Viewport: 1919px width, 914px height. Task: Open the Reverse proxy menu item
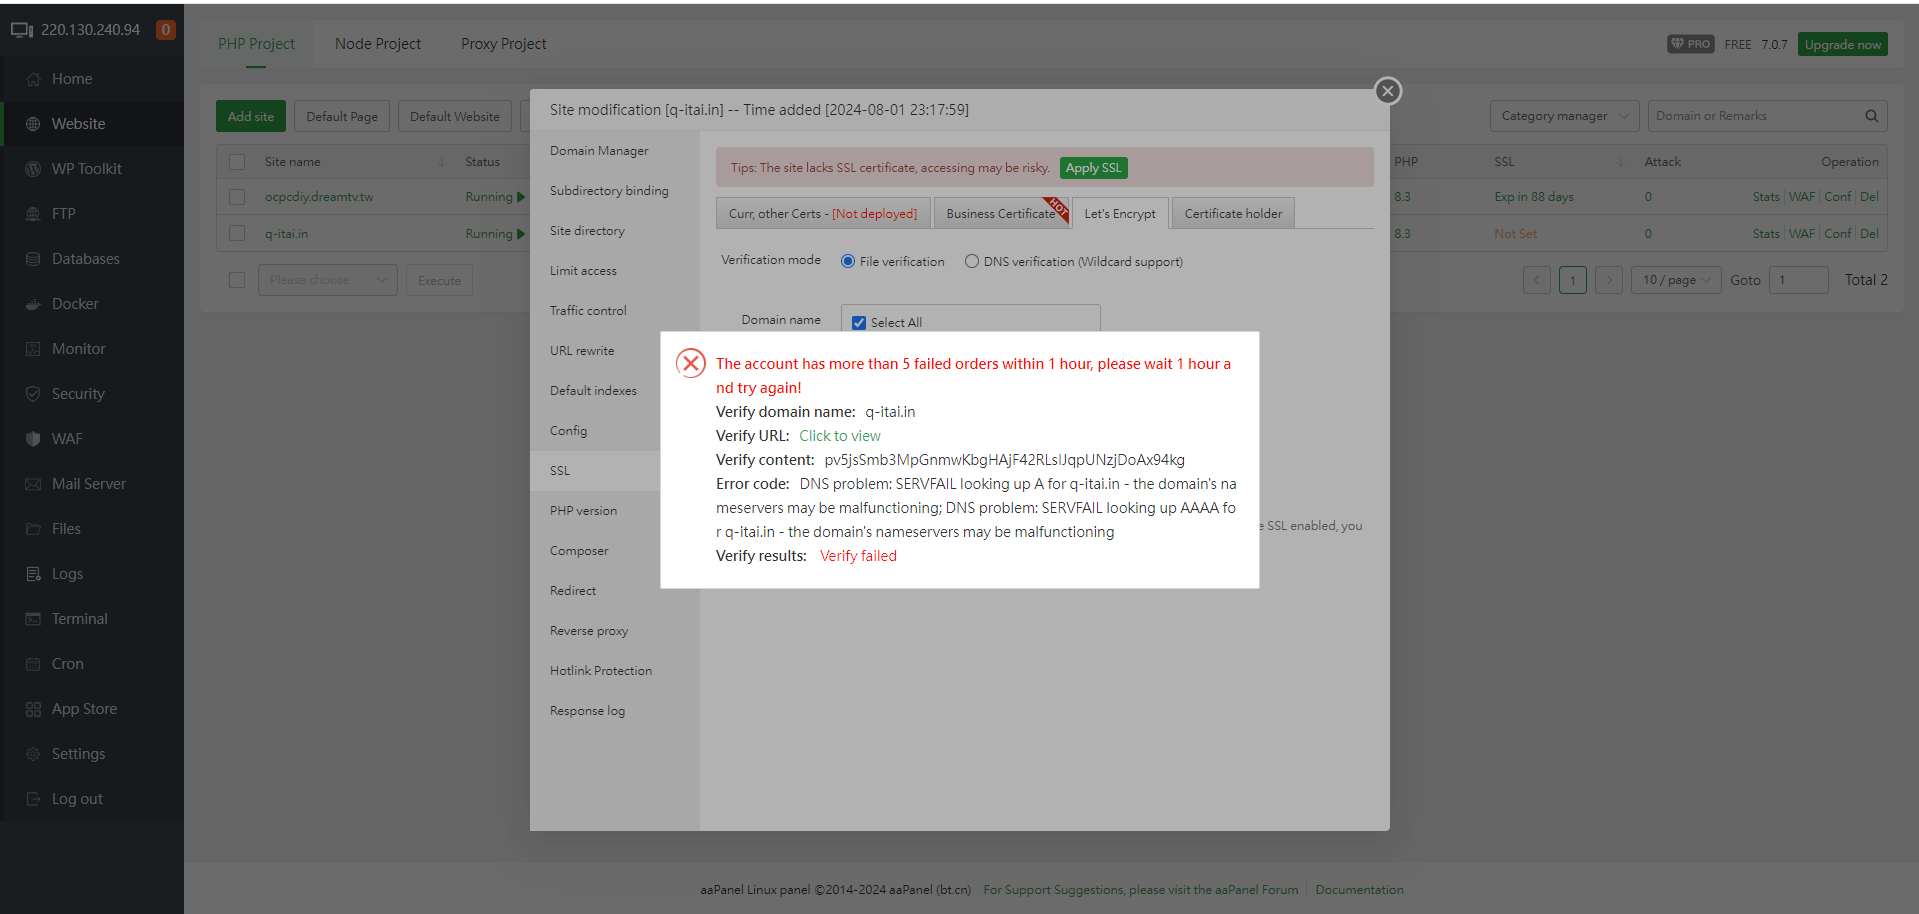click(x=589, y=631)
